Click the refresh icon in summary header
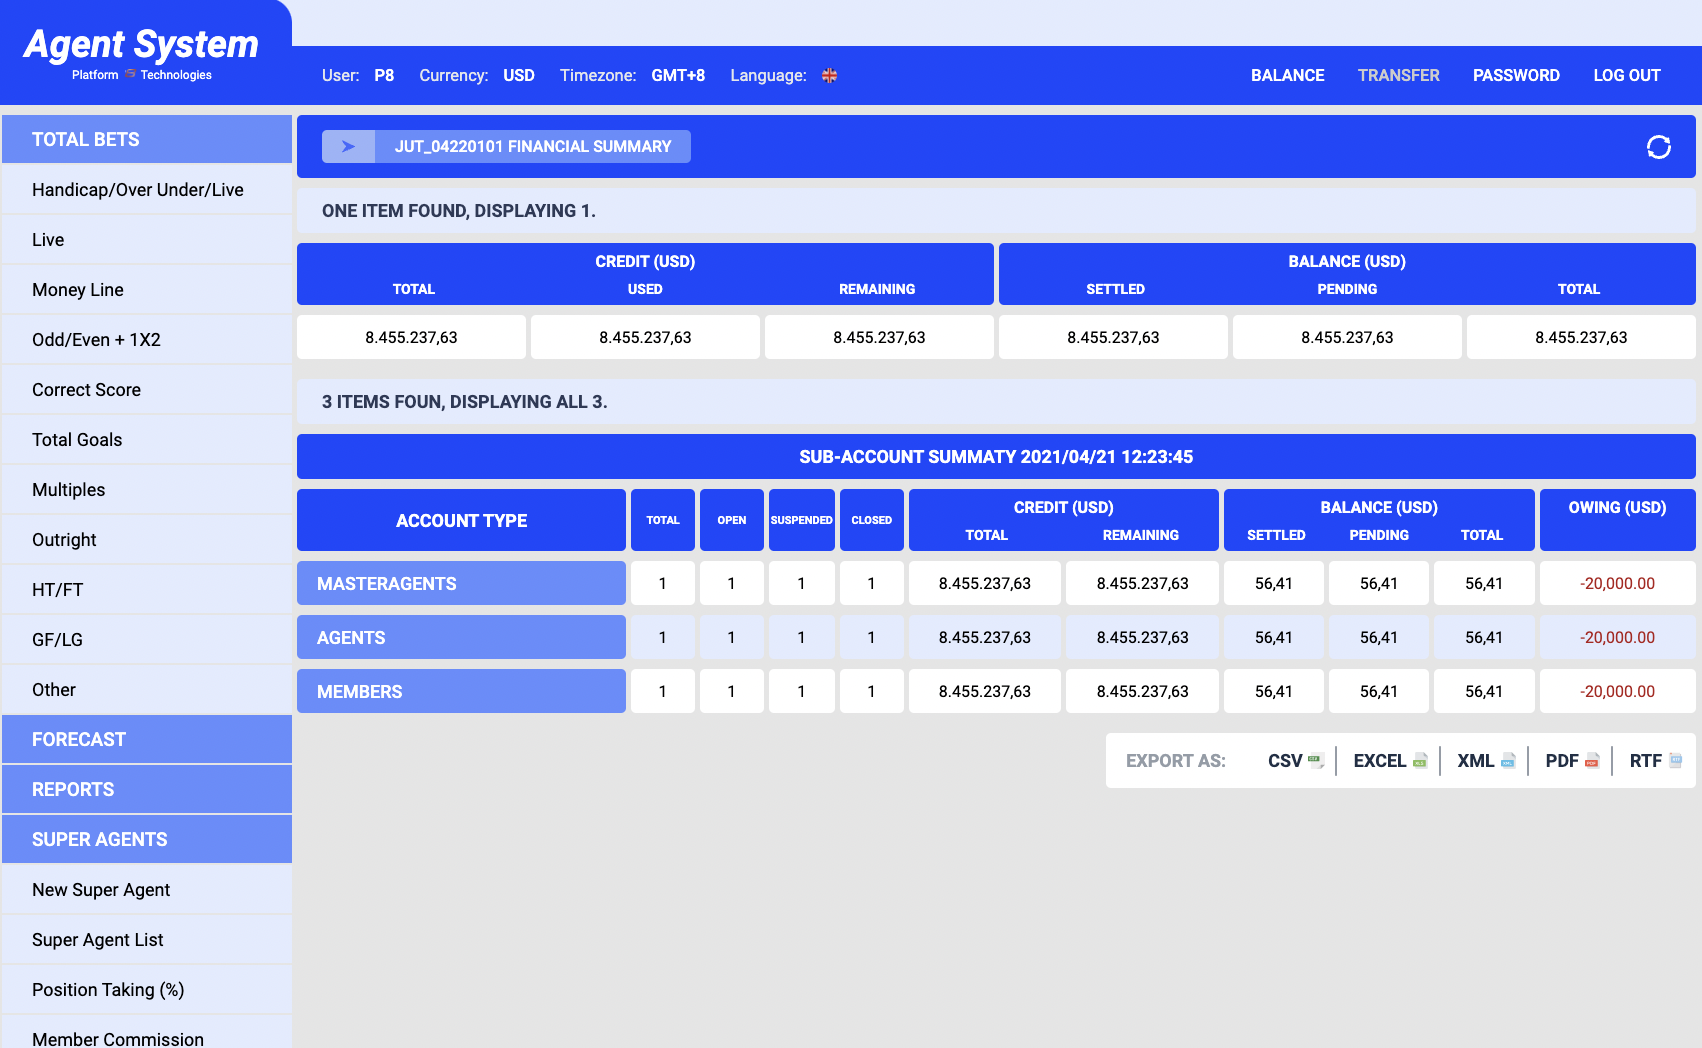1702x1048 pixels. coord(1658,147)
